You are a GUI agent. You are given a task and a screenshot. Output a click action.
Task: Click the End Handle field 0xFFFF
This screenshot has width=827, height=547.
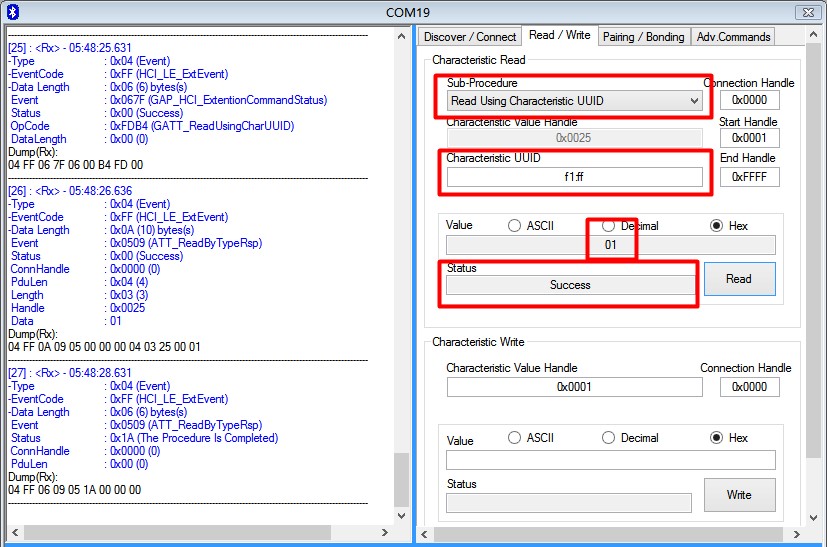click(x=749, y=177)
